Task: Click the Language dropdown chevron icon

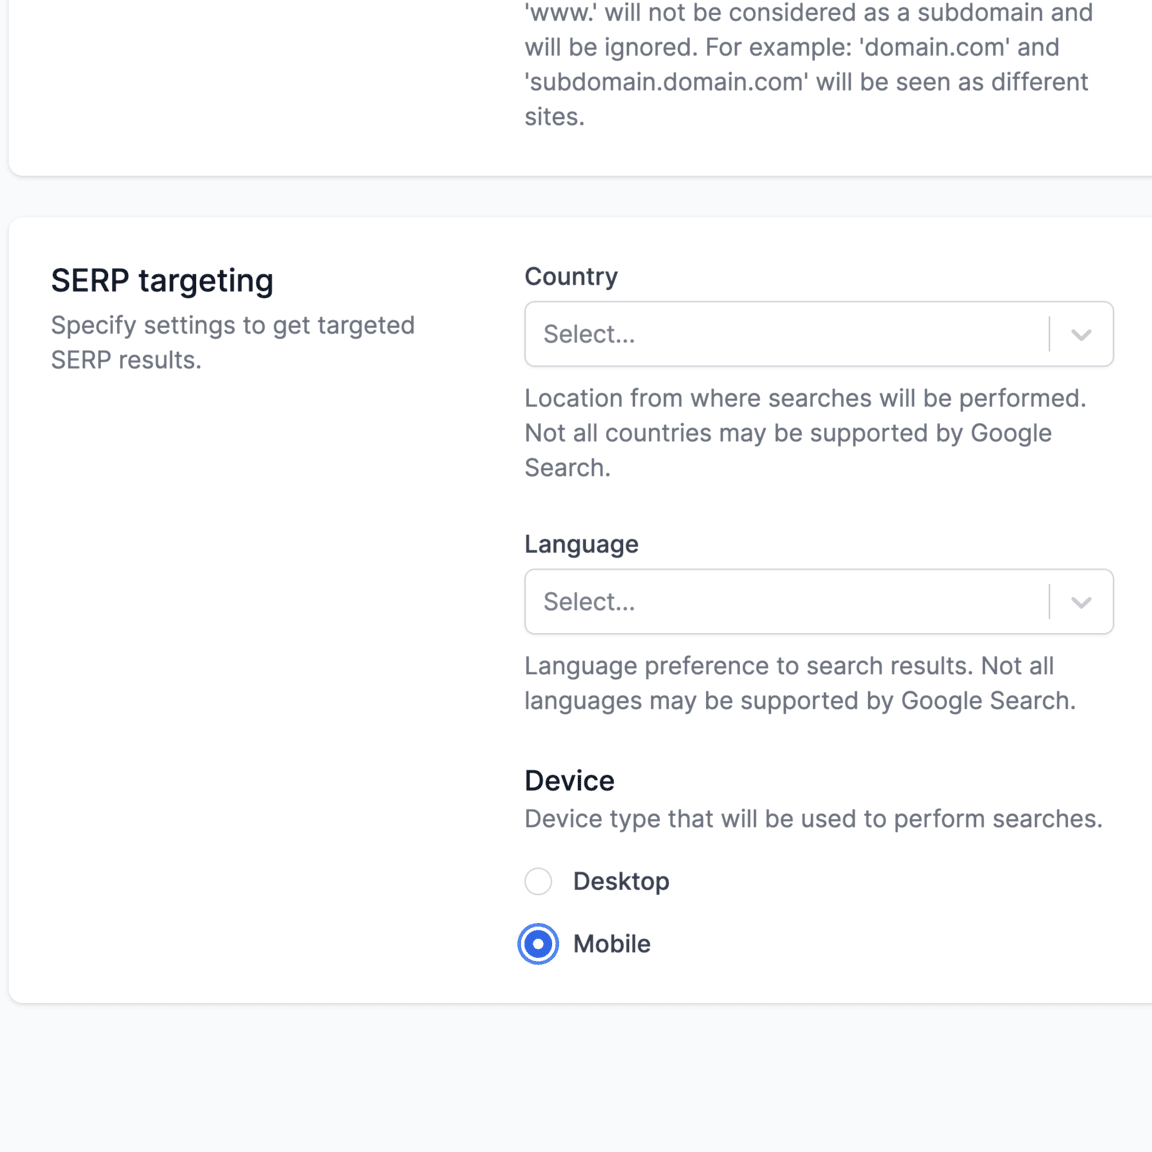Action: (1080, 601)
